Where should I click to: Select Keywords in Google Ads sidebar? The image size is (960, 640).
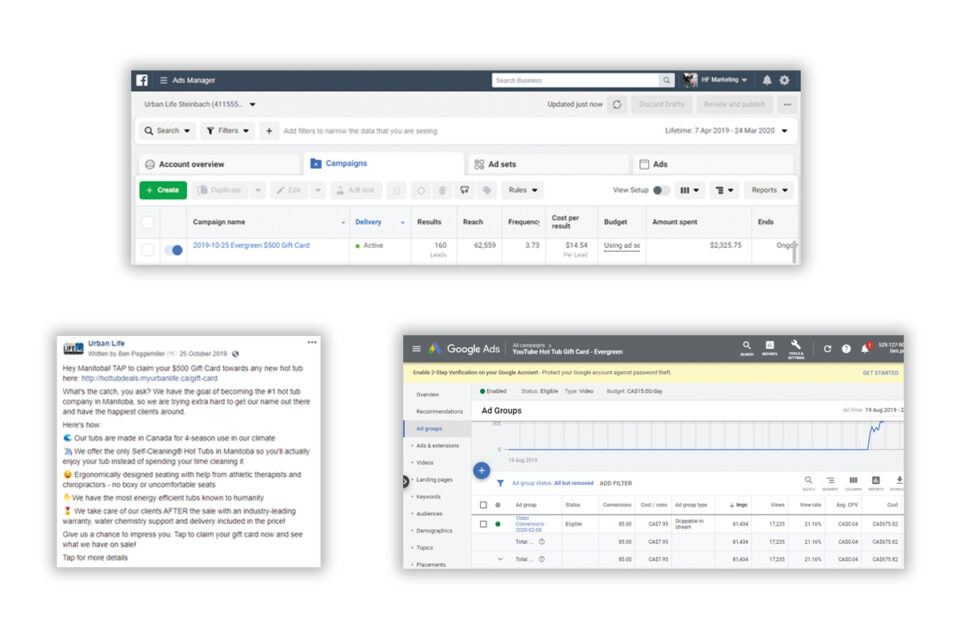(428, 496)
